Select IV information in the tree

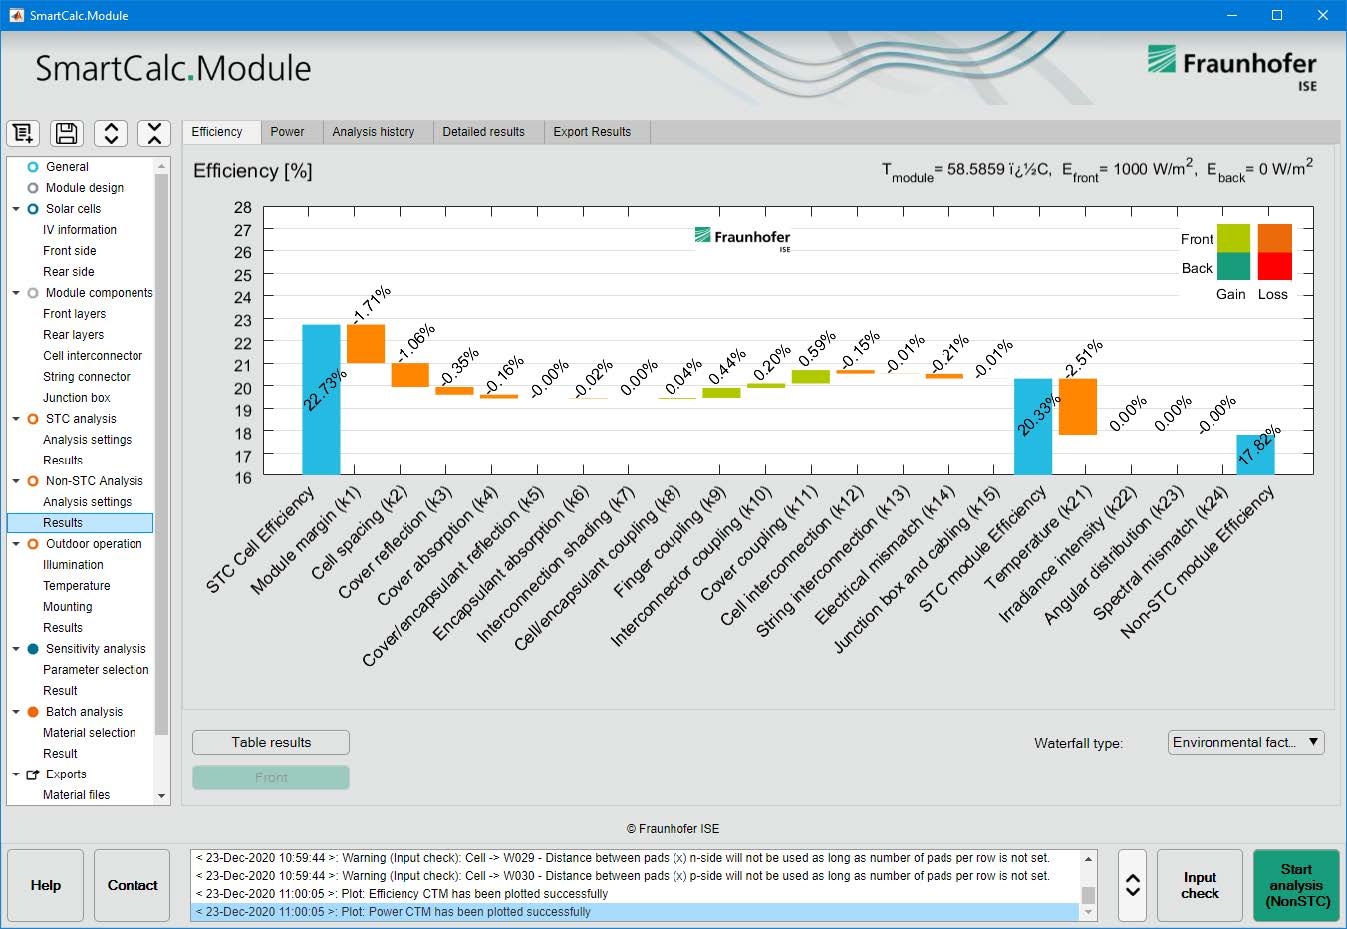80,230
